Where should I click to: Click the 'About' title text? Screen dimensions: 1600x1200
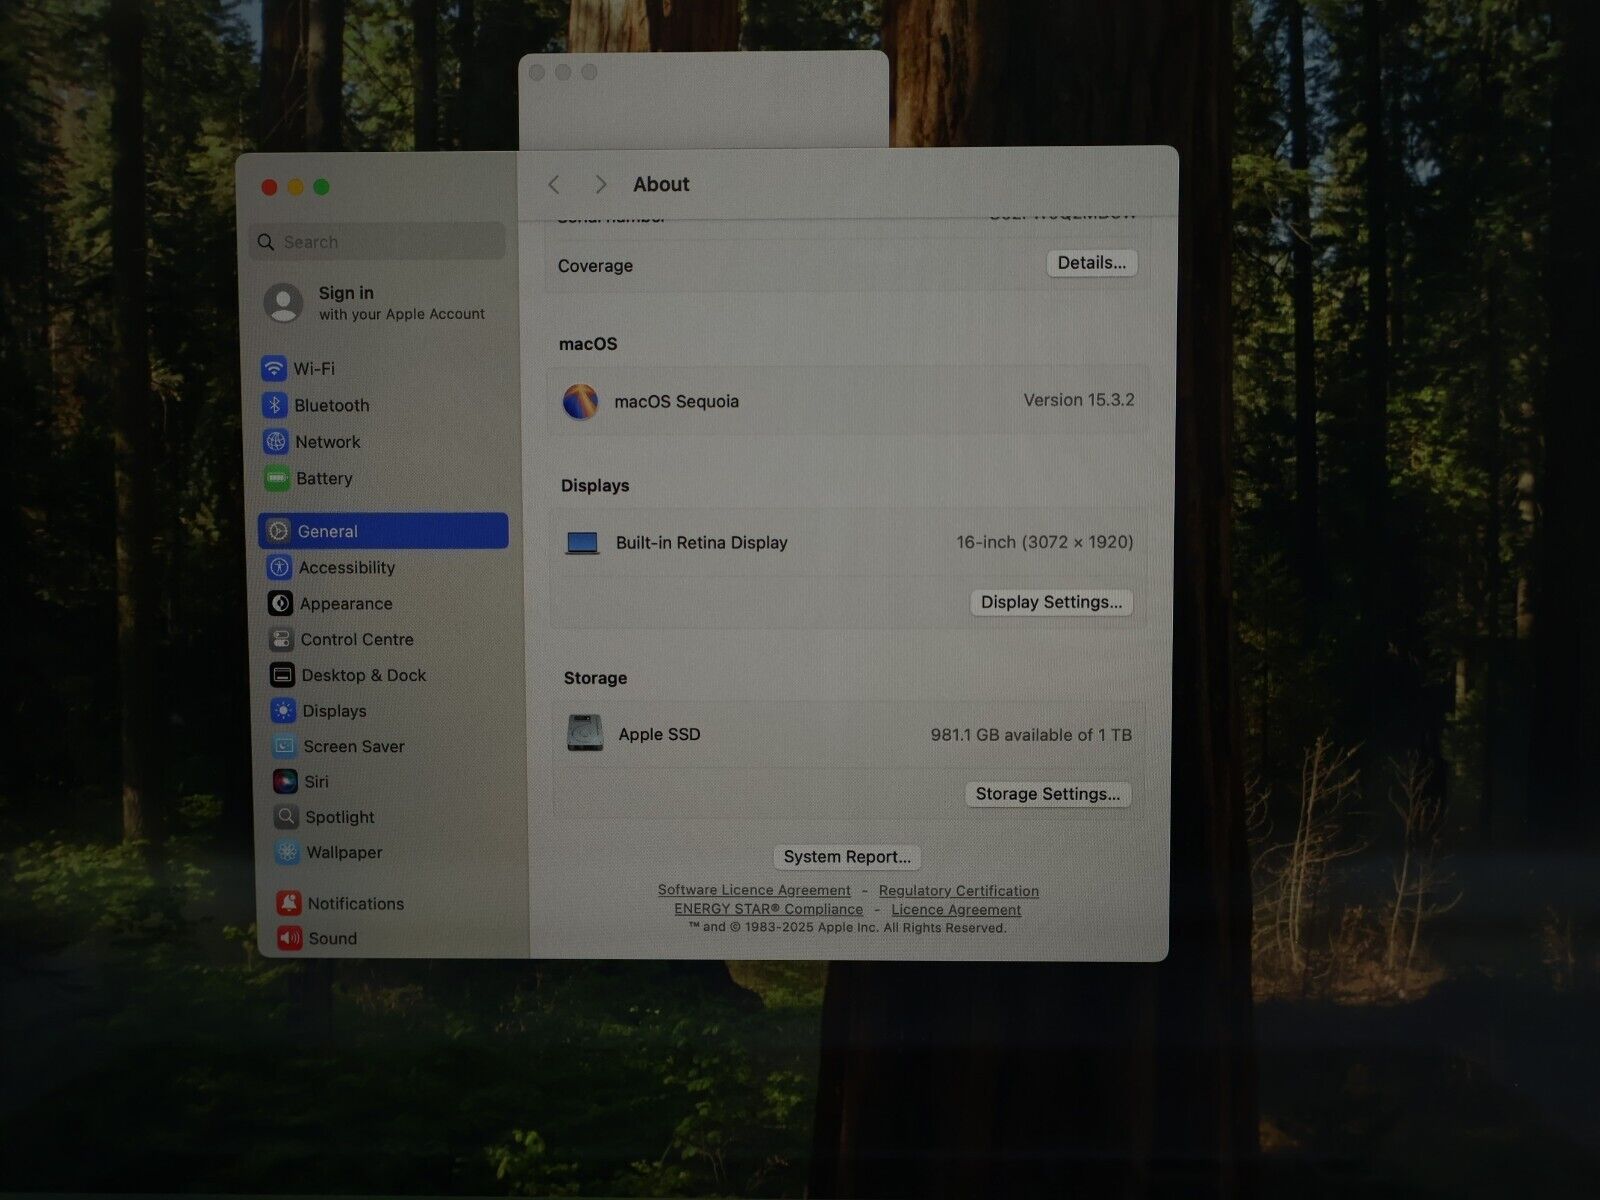661,184
